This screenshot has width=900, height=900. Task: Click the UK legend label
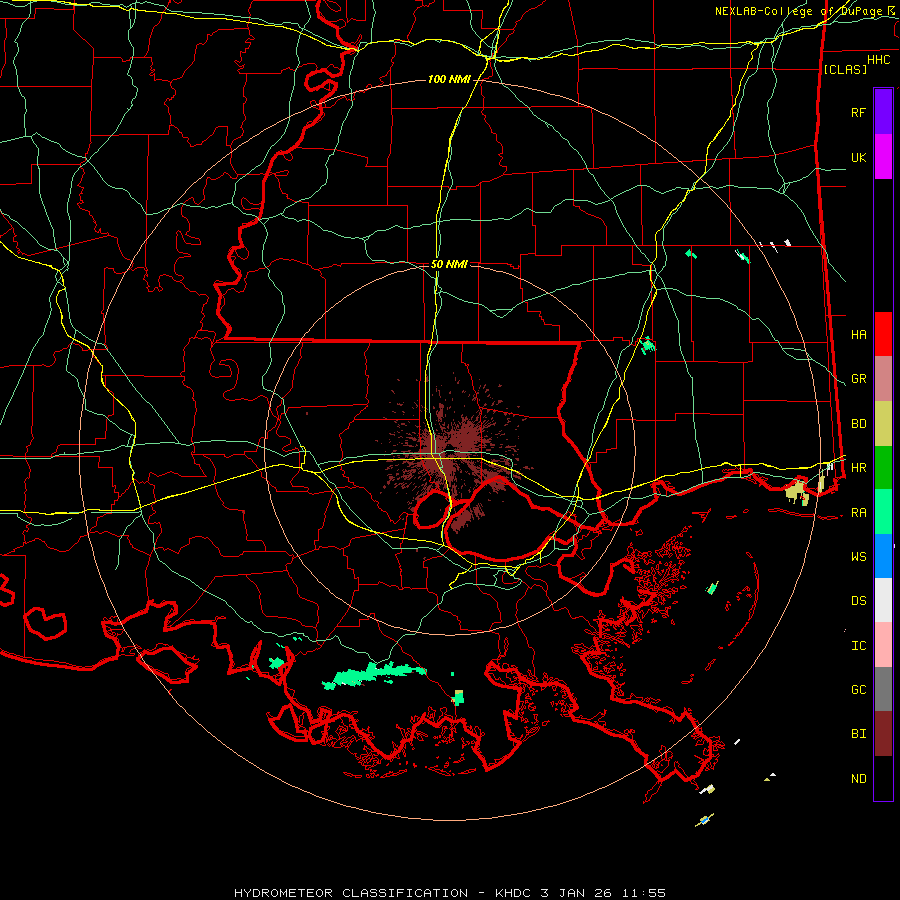click(858, 157)
